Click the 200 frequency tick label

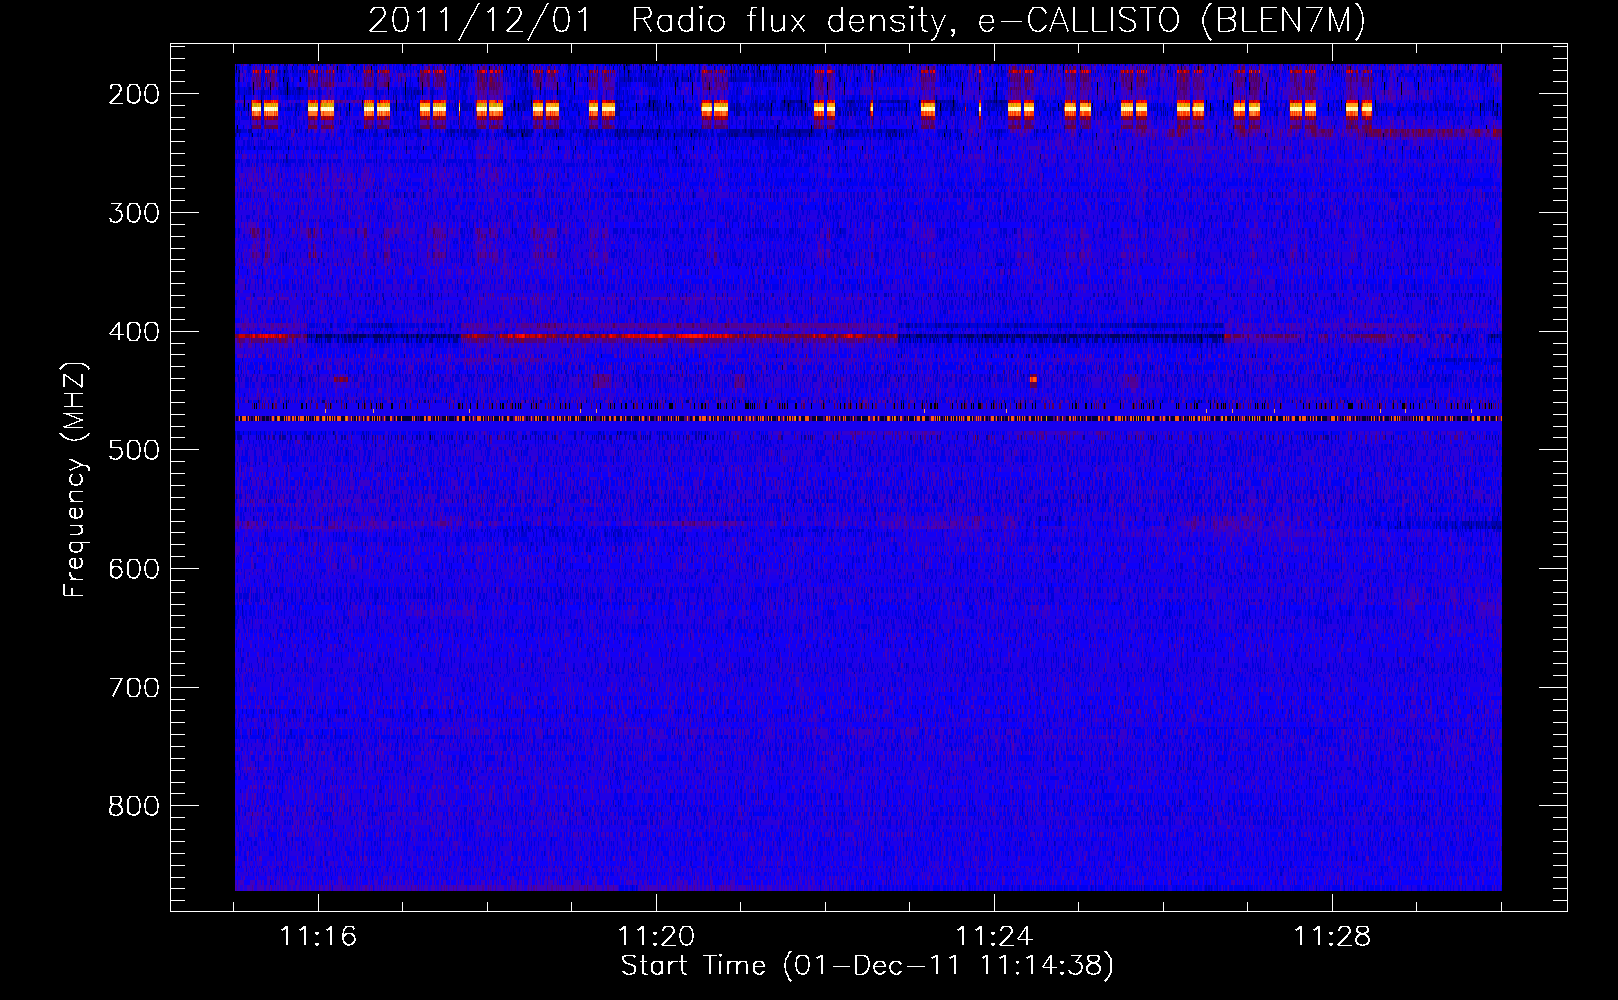click(134, 94)
